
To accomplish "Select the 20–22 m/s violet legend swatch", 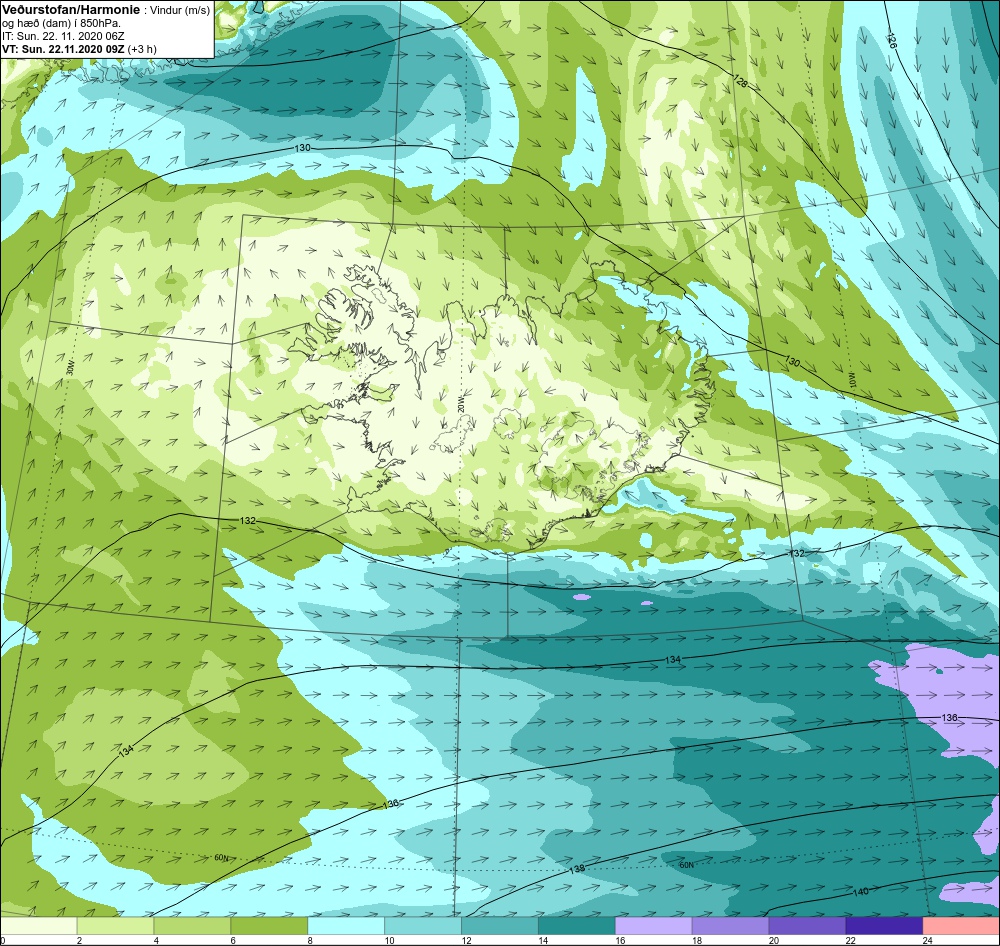I will 807,925.
